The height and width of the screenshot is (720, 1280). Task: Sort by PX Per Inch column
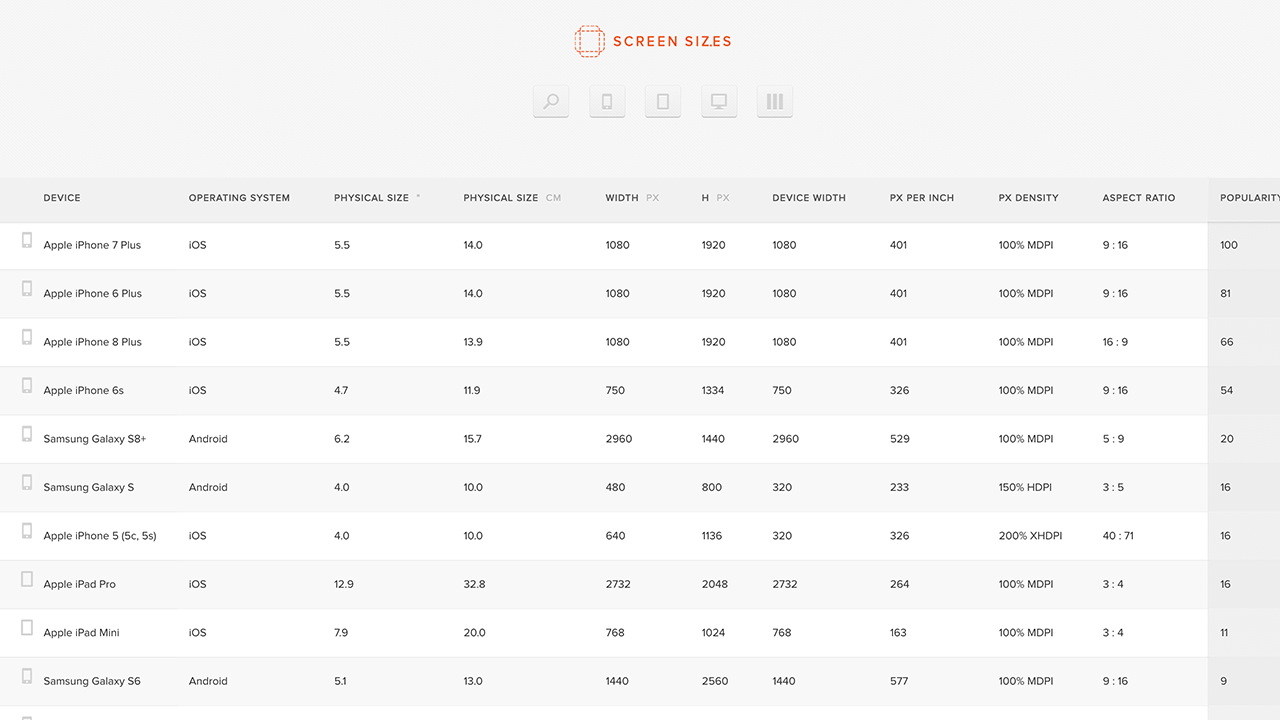922,198
